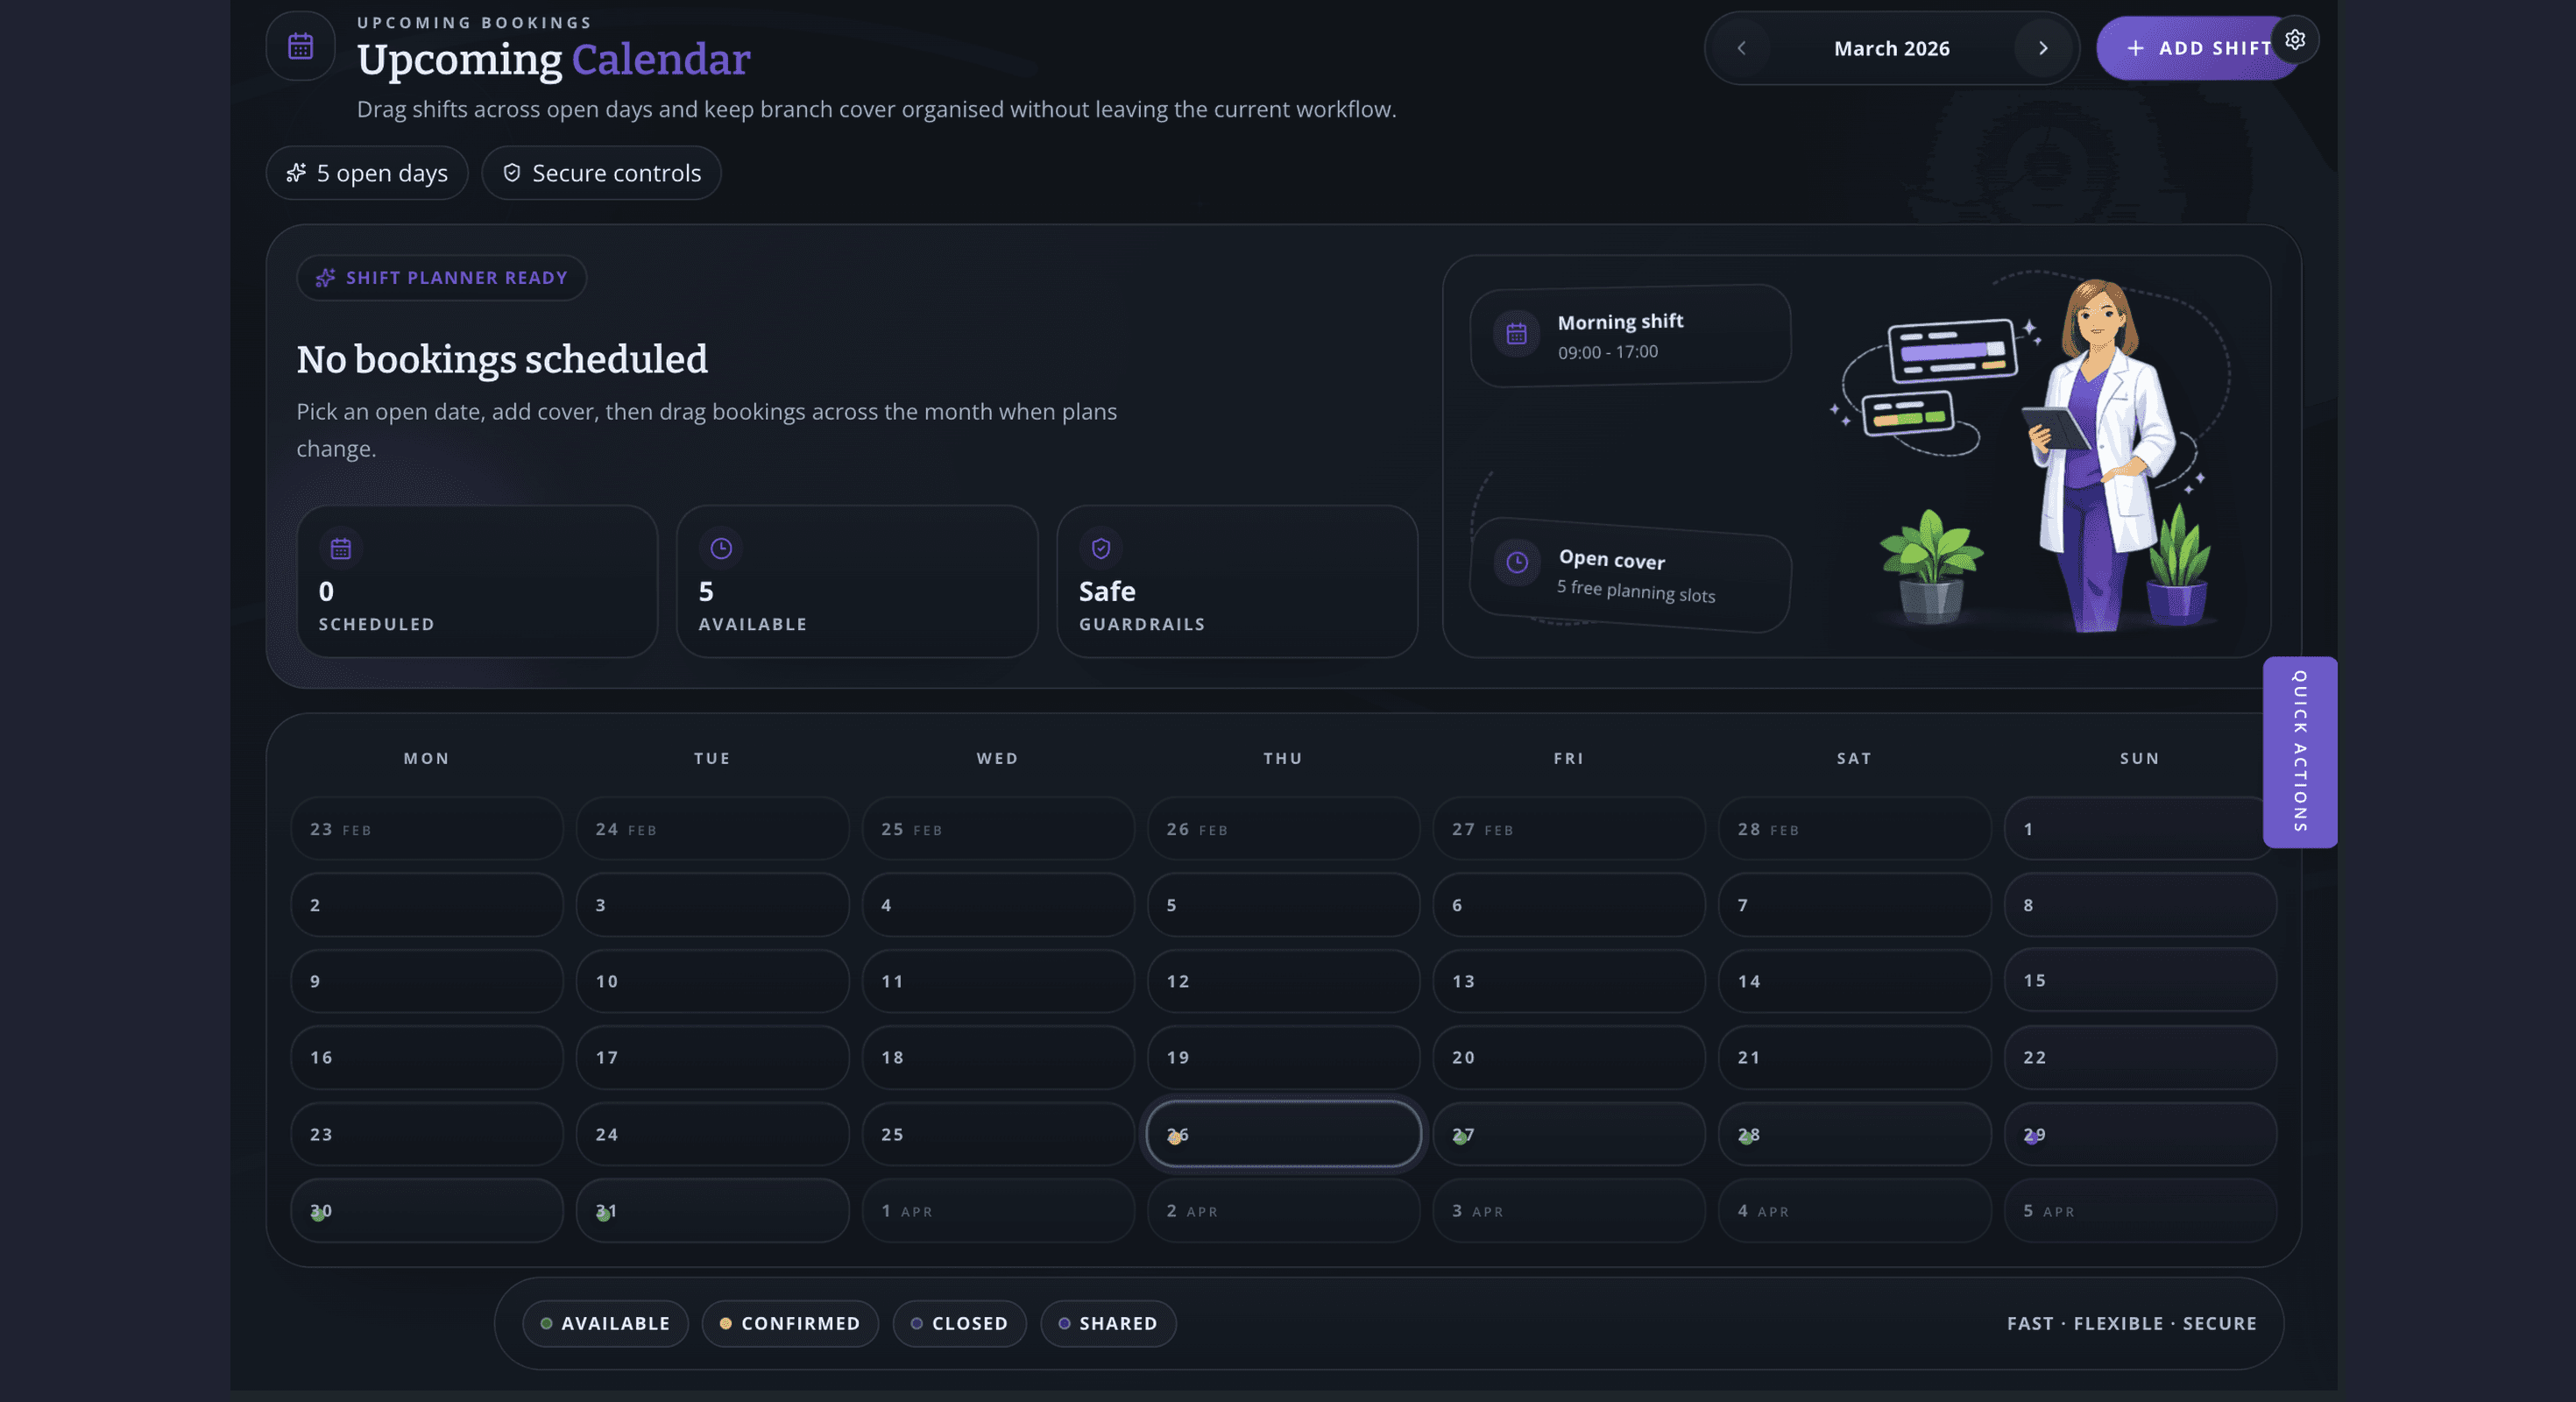Viewport: 2576px width, 1402px height.
Task: Click the calendar icon beside Upcoming Calendar
Action: coord(301,46)
